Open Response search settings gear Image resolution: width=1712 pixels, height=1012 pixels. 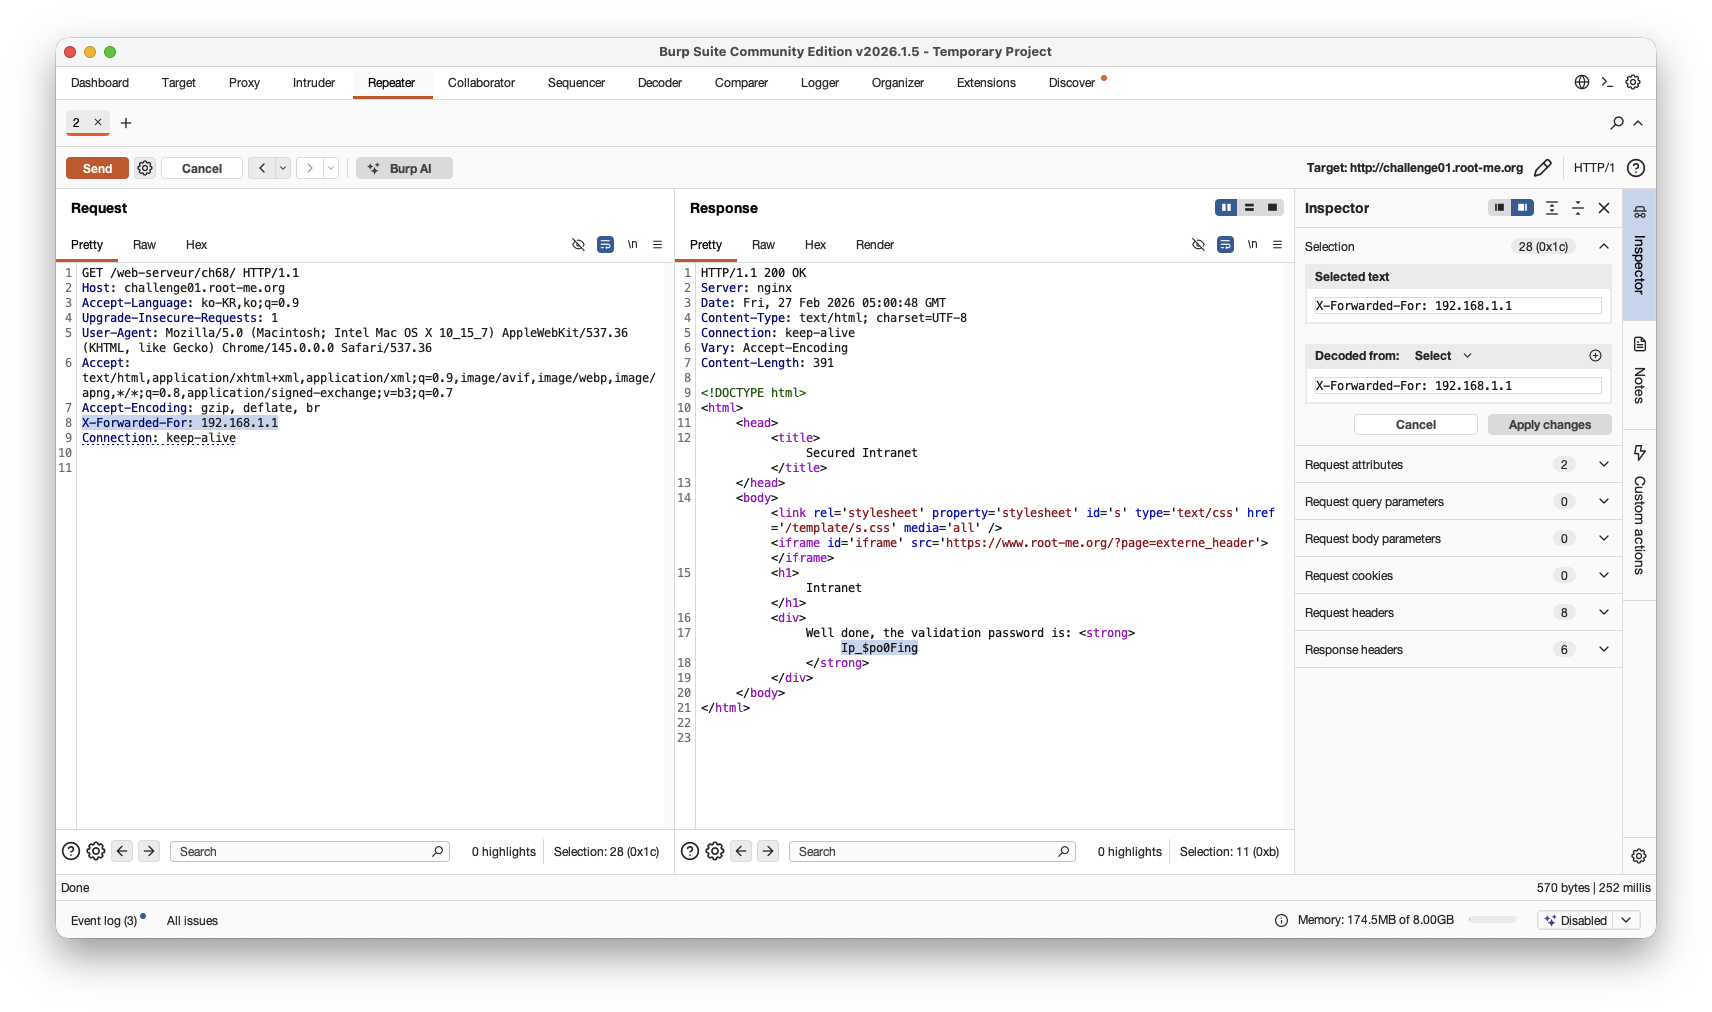pos(715,851)
